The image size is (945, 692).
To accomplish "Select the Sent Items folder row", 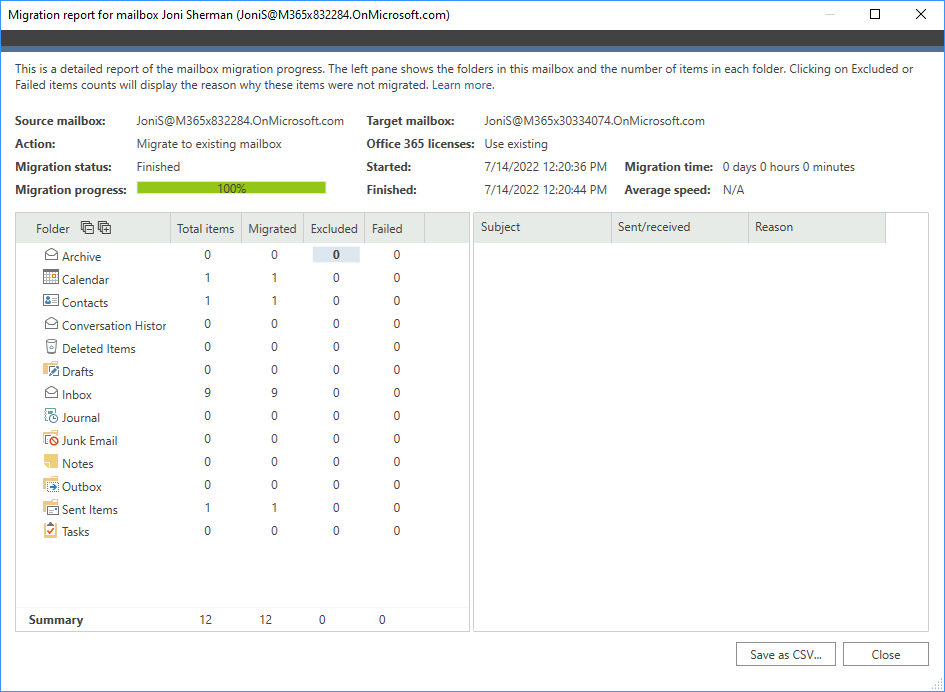I will coord(242,509).
